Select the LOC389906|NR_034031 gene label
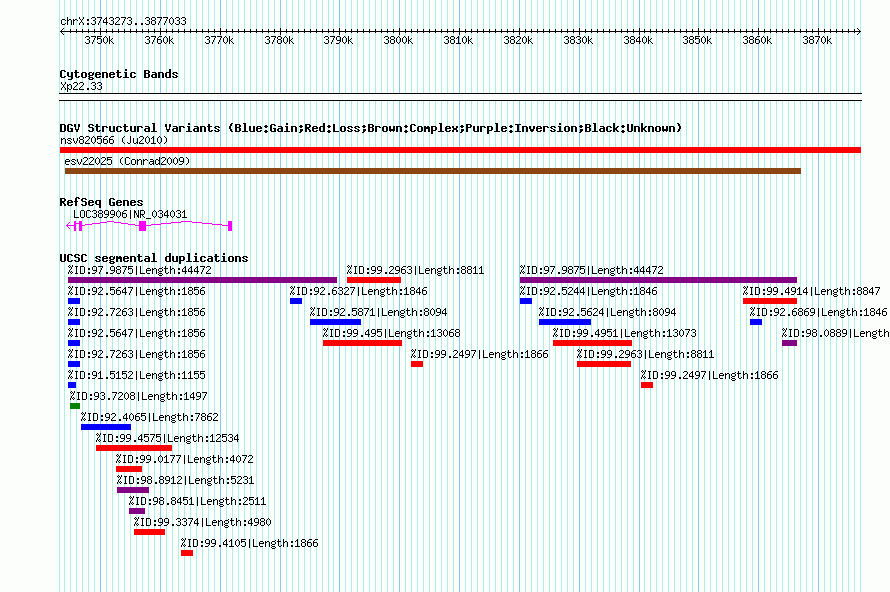890x592 pixels. click(130, 215)
